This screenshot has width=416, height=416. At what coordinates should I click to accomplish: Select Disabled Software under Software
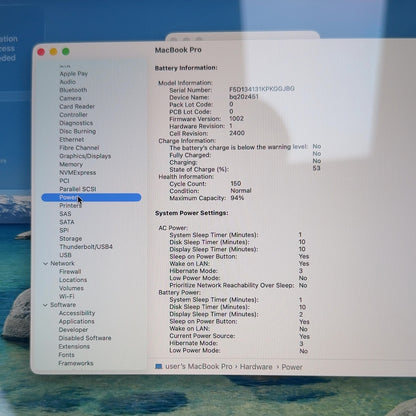(x=85, y=338)
